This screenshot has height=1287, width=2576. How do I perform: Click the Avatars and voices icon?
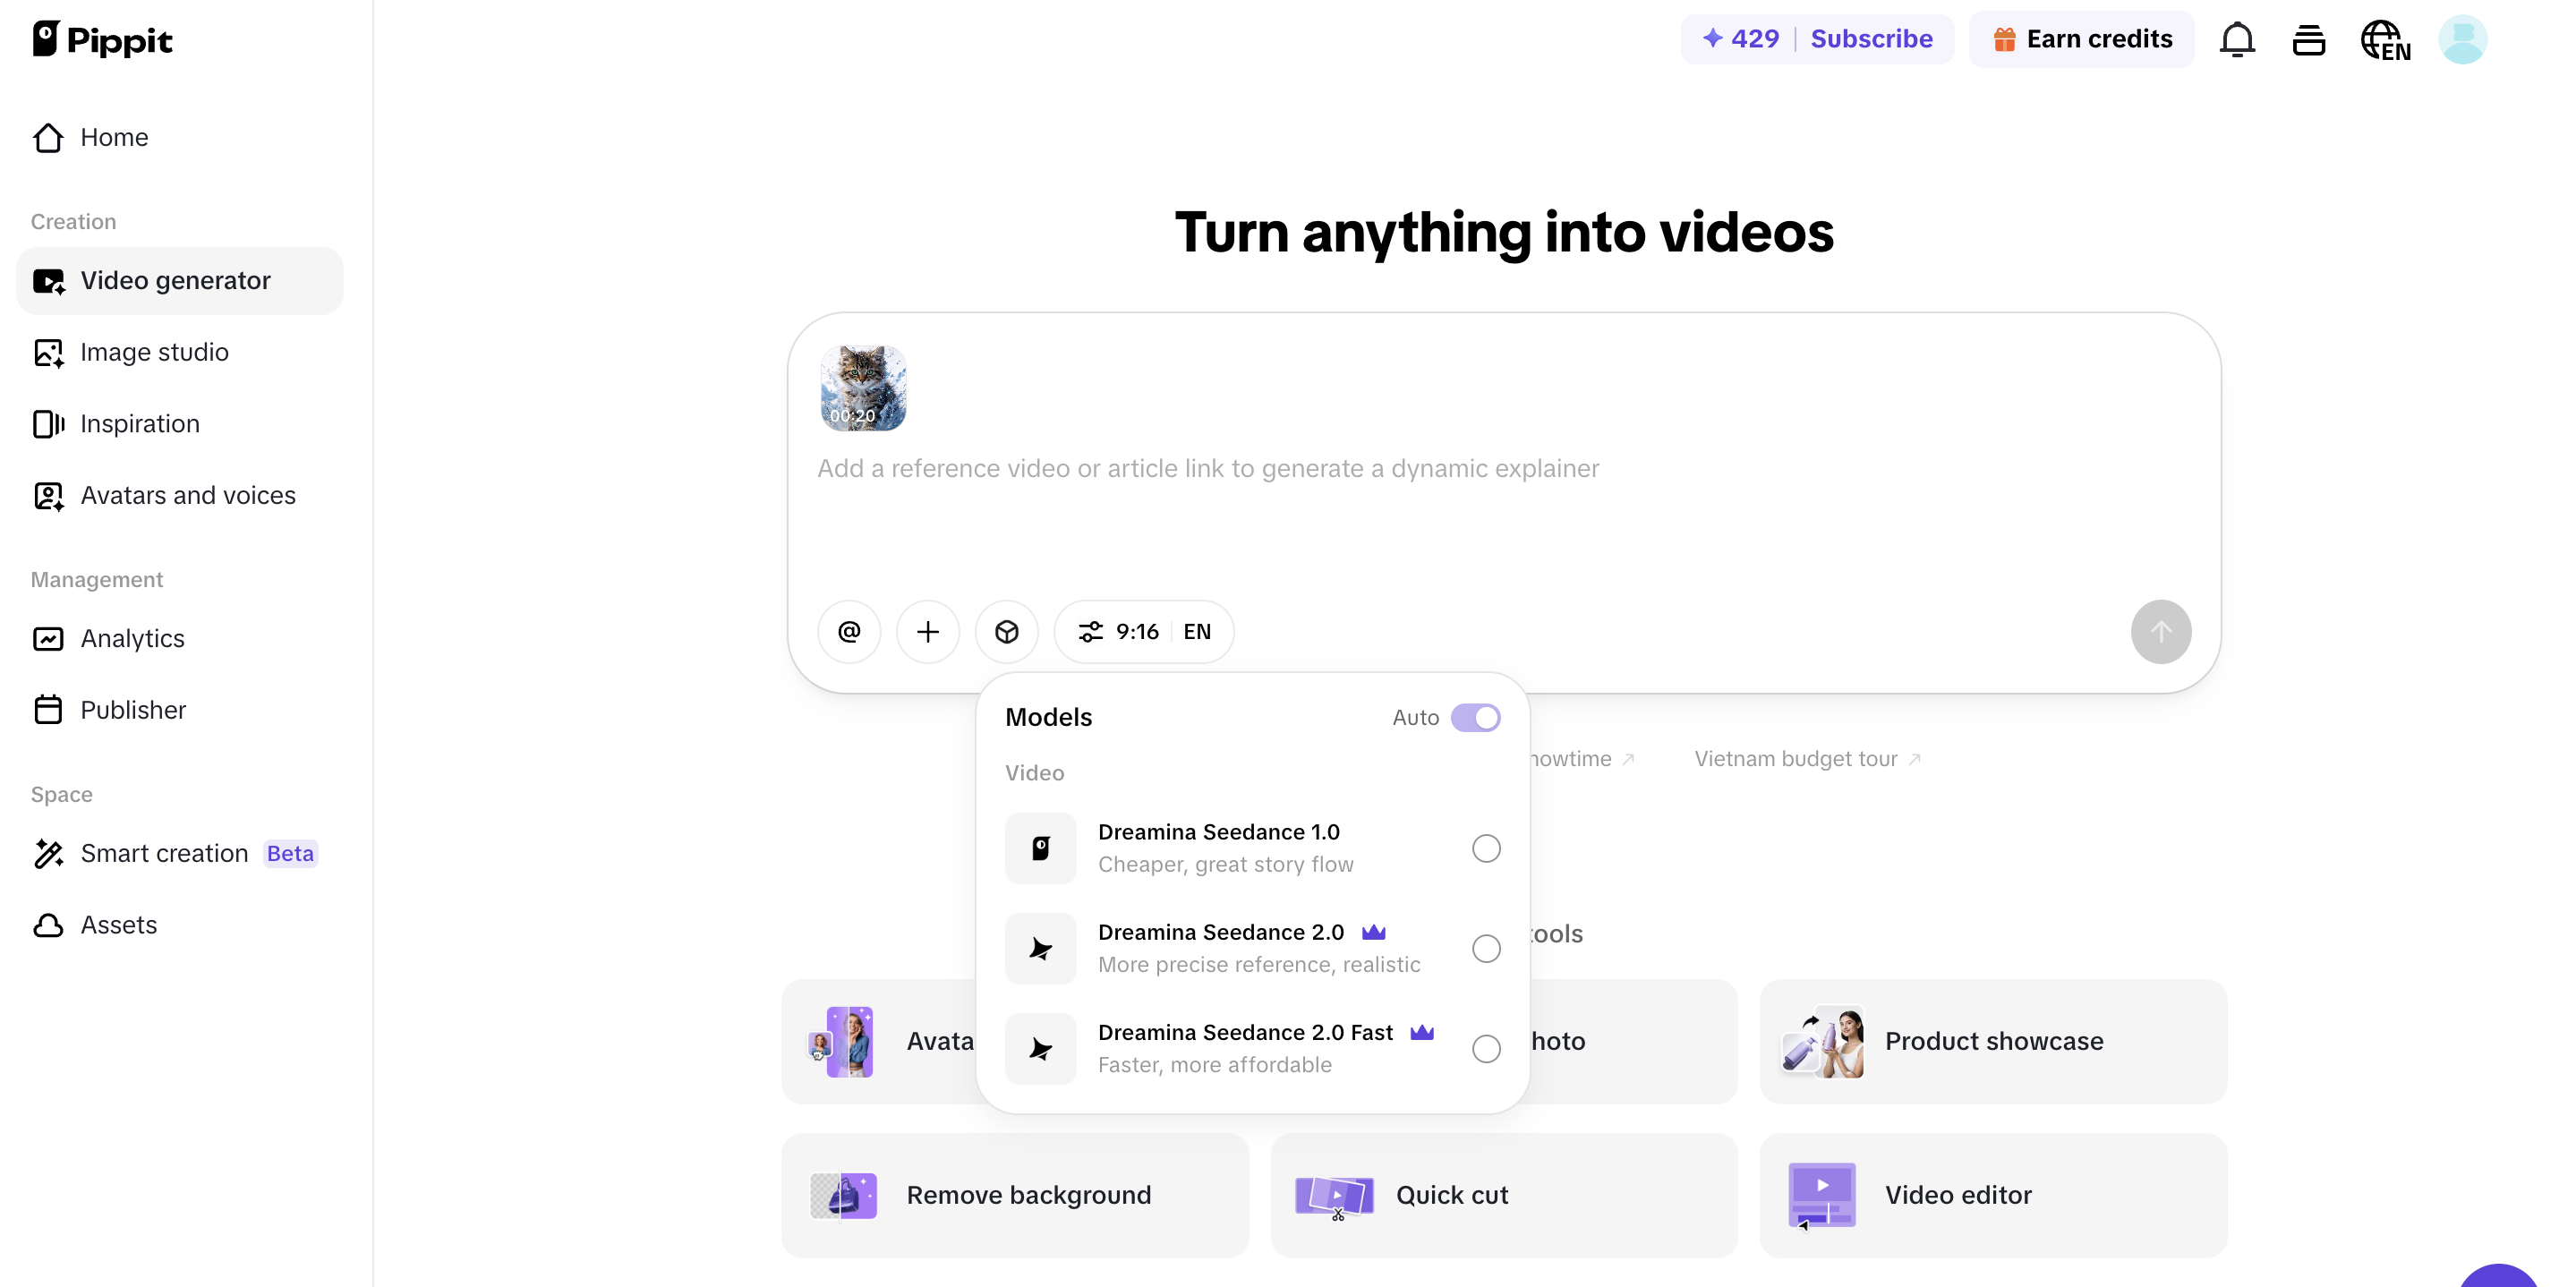(x=48, y=495)
